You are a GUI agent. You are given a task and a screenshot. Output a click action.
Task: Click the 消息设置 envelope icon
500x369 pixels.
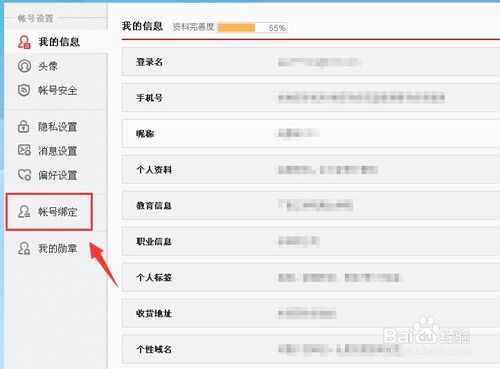tap(24, 151)
